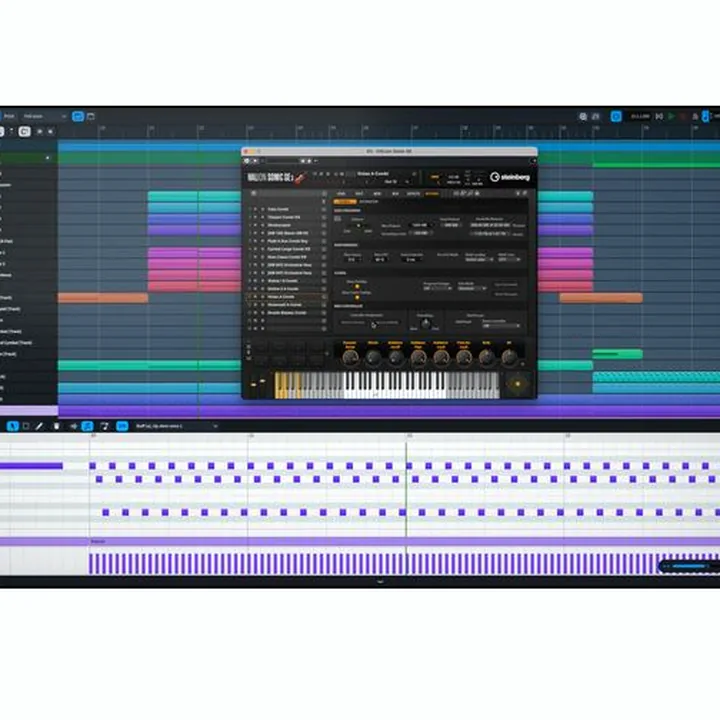This screenshot has height=720, width=720.
Task: Click the sphere control pad beside the keyboard
Action: click(x=518, y=384)
